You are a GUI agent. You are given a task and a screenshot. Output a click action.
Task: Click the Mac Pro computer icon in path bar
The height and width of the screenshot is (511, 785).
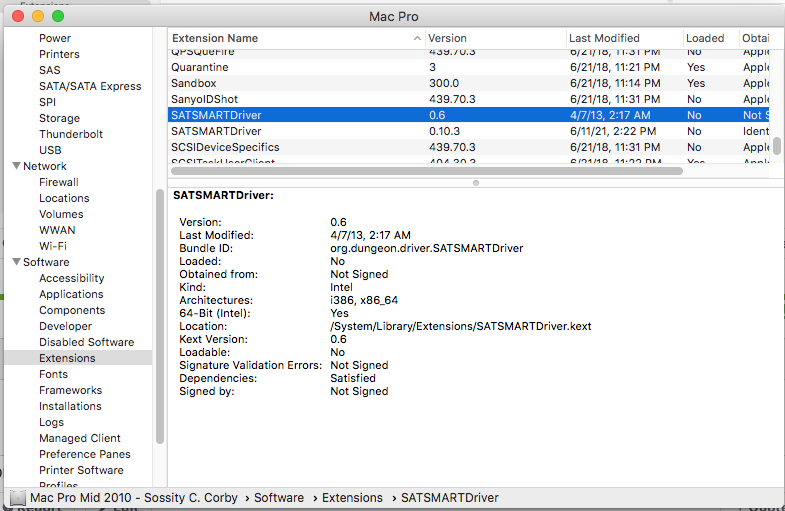18,498
